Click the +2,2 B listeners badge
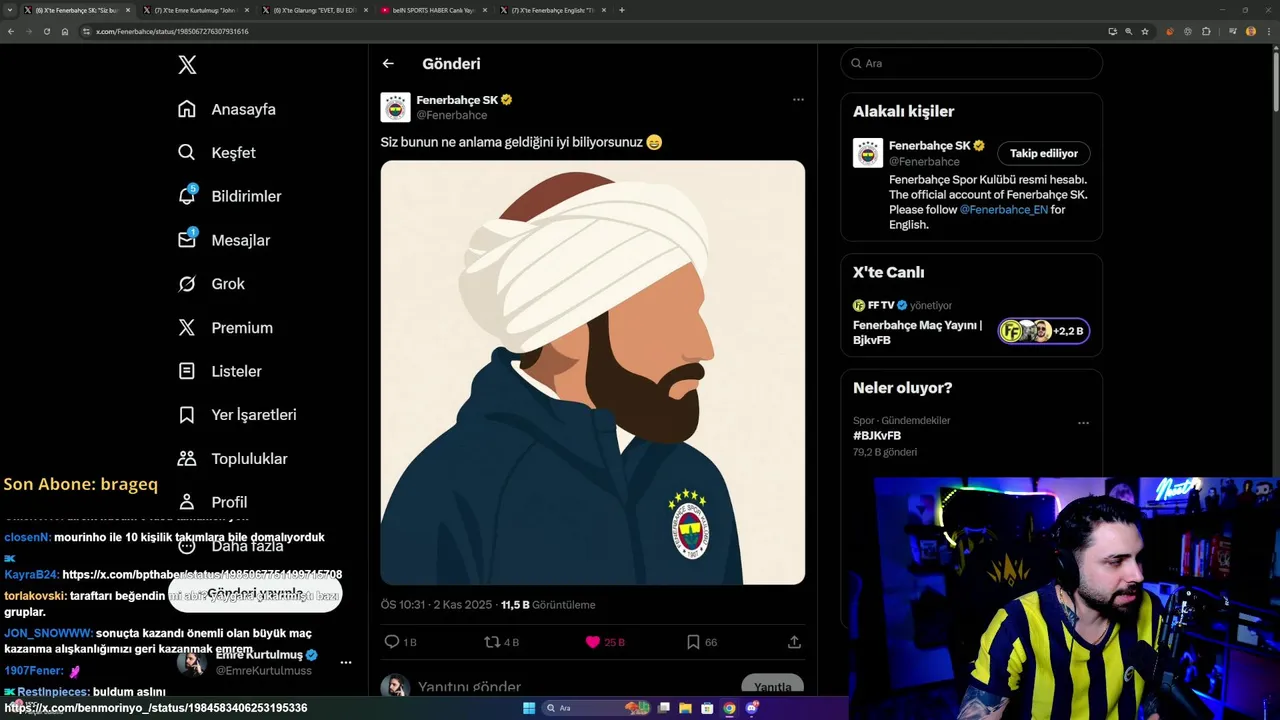1280x720 pixels. (1043, 331)
